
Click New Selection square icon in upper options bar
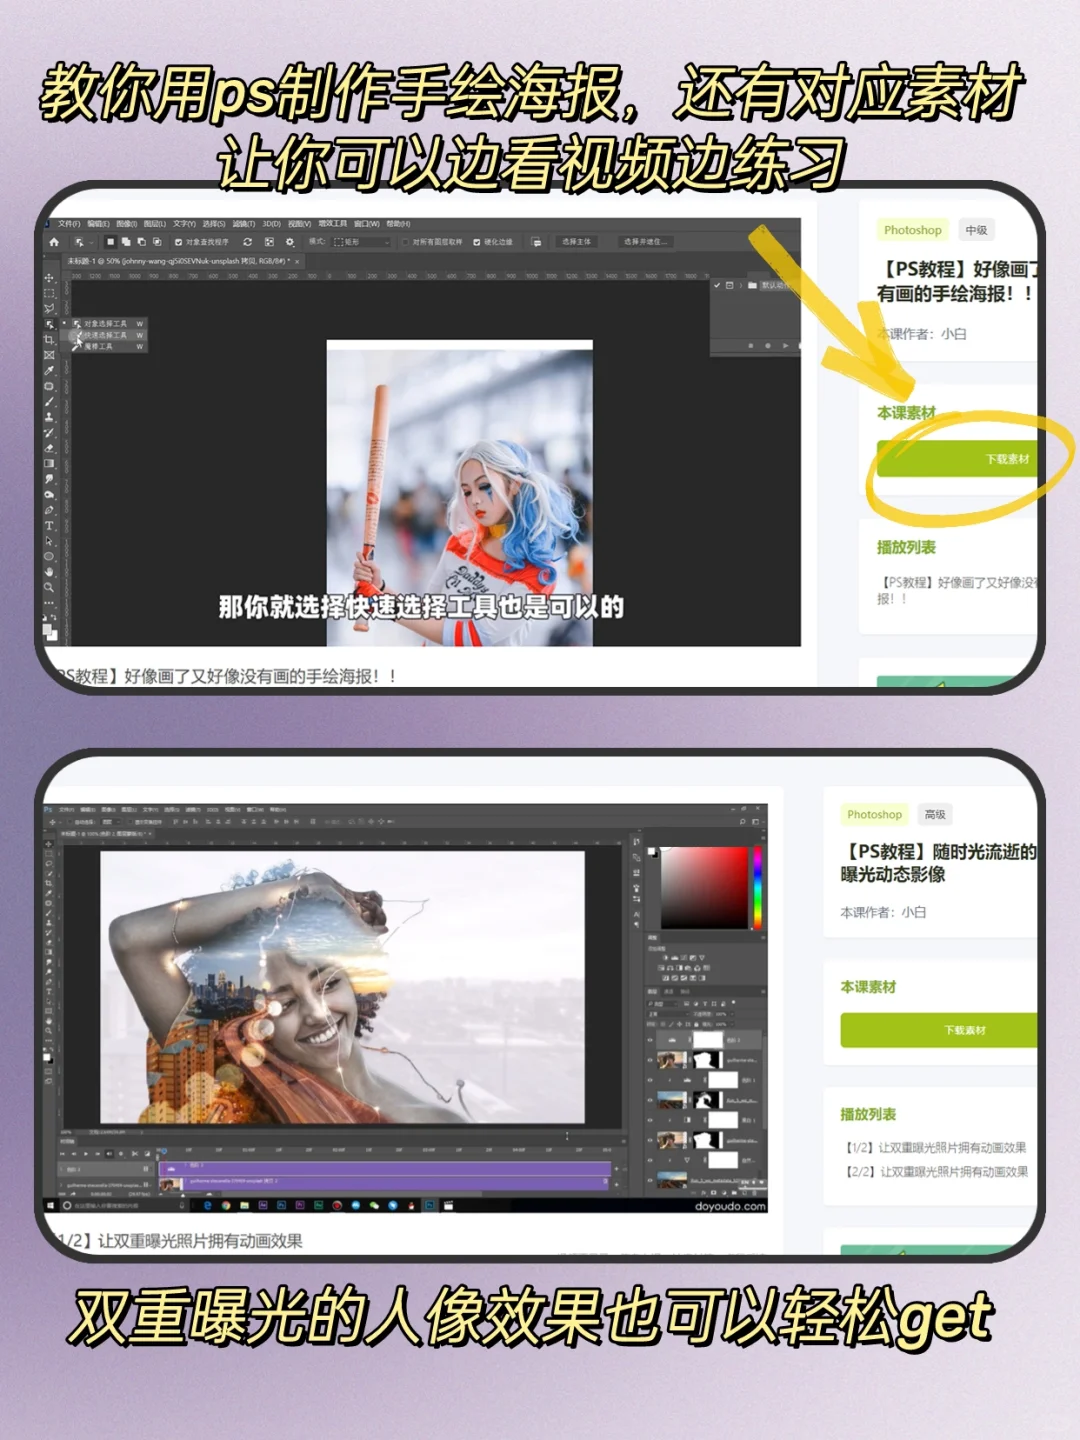111,242
